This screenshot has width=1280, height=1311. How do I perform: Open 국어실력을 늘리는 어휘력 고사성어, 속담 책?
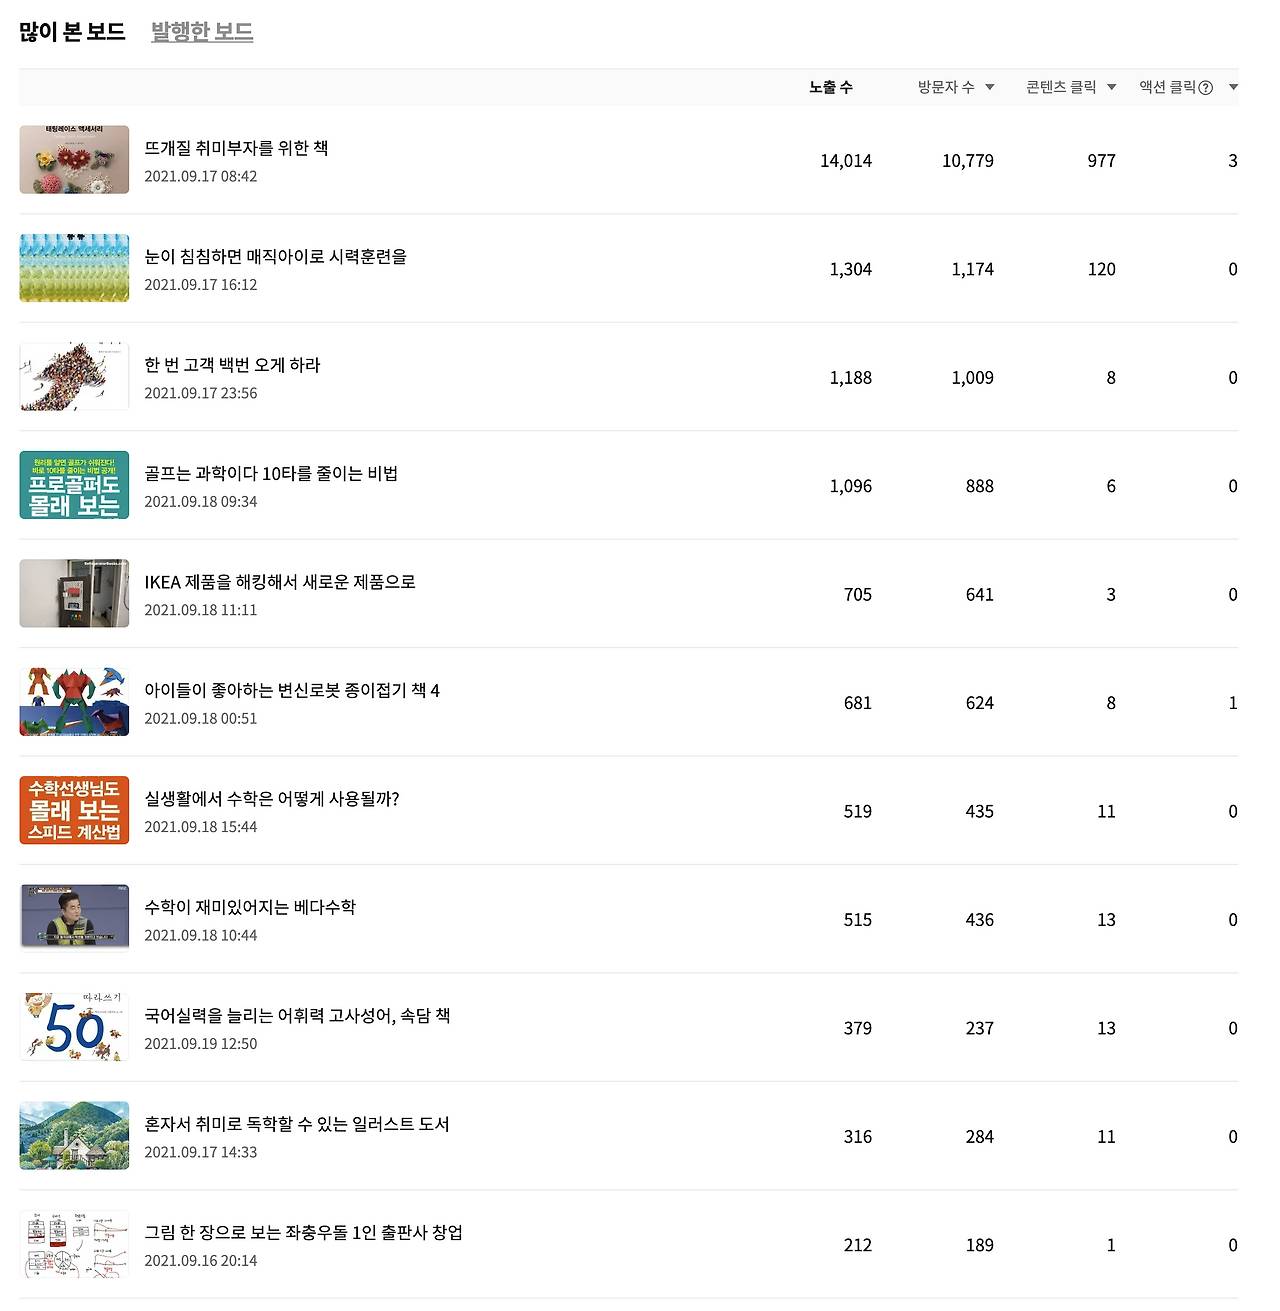coord(296,1015)
